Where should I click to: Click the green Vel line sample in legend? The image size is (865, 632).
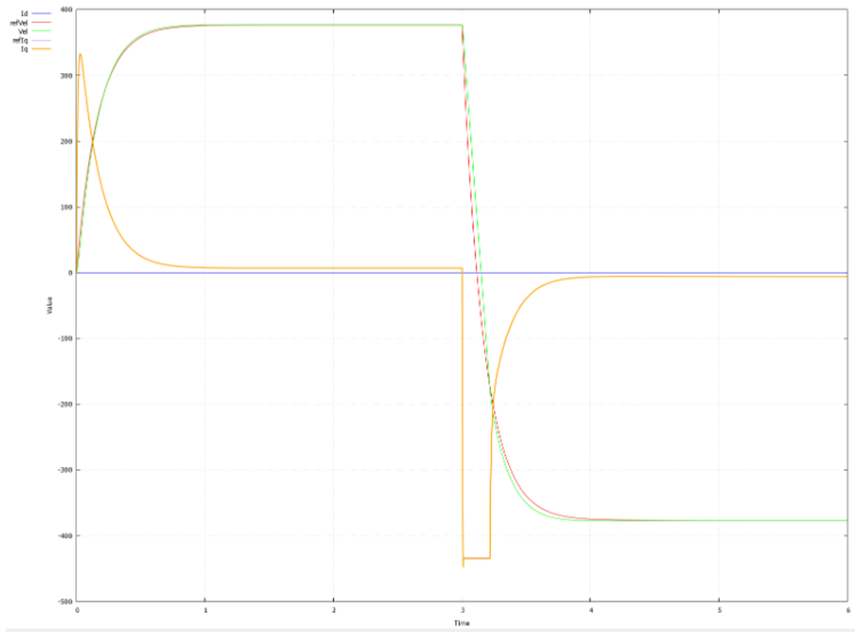[41, 30]
